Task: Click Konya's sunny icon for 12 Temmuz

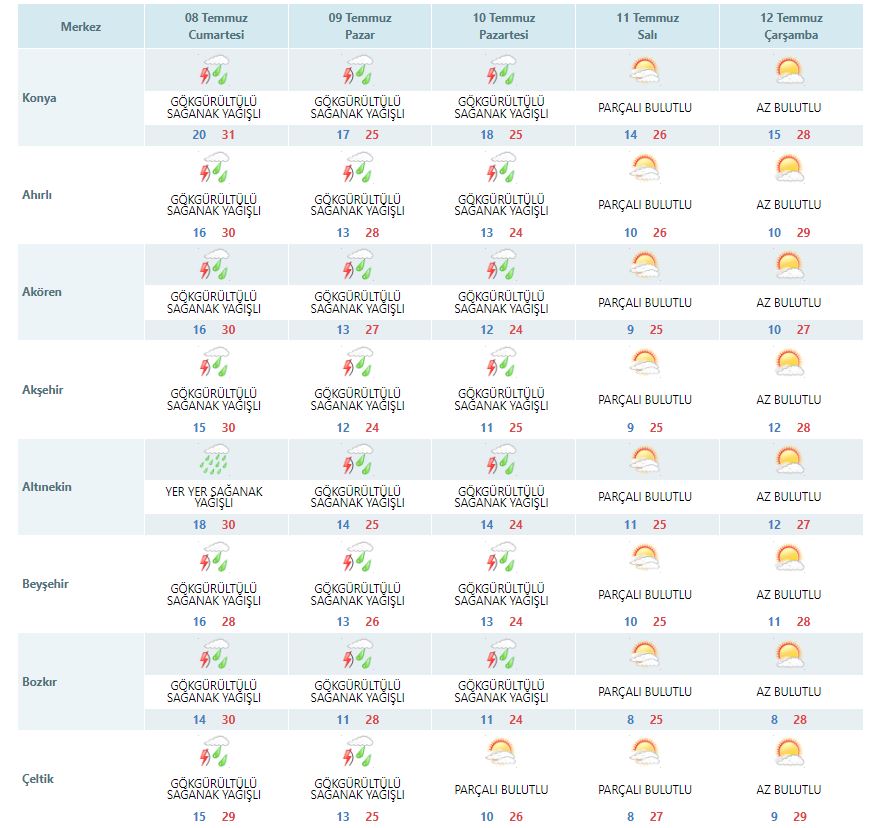Action: pyautogui.click(x=789, y=71)
